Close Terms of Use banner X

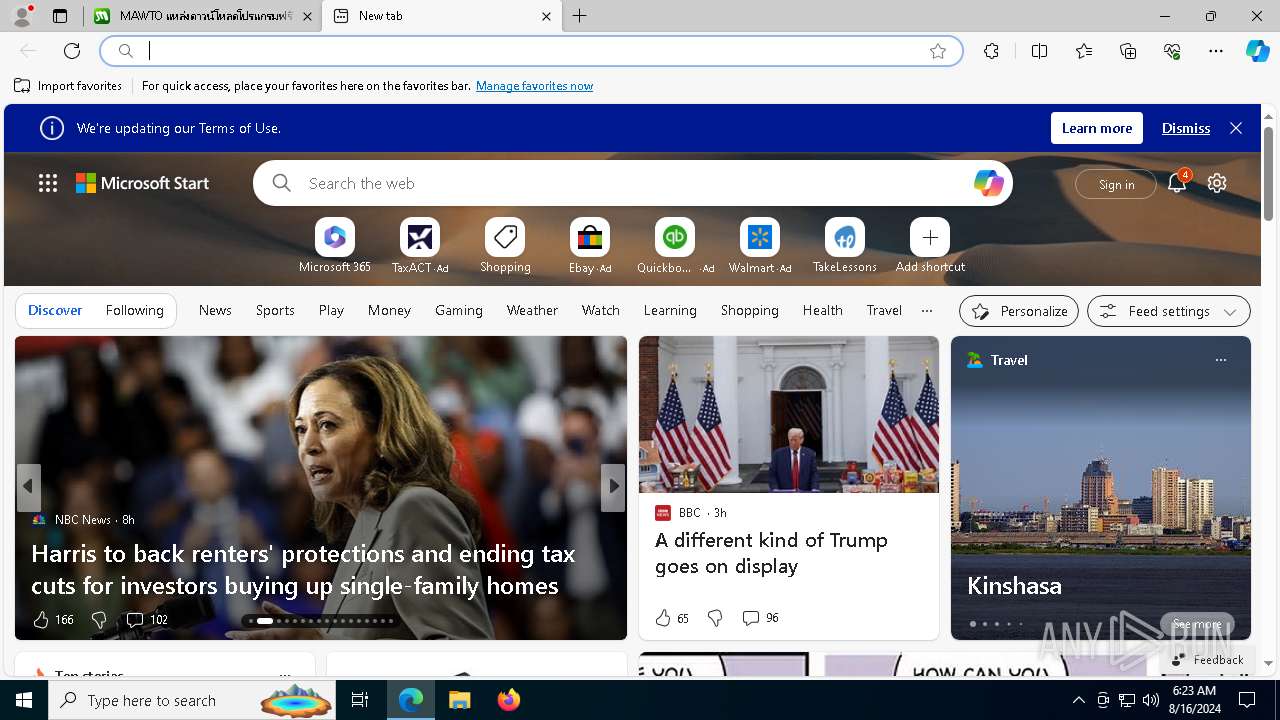click(1236, 128)
